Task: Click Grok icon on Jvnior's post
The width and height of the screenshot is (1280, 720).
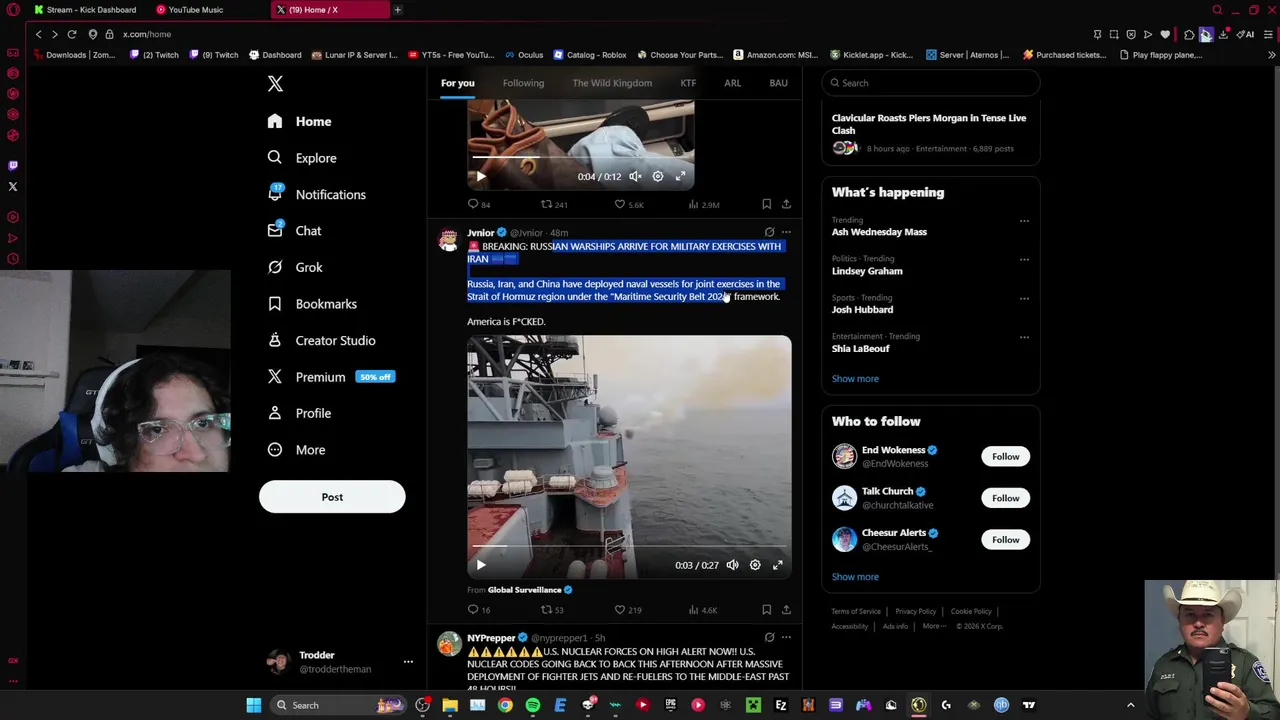Action: pyautogui.click(x=769, y=232)
